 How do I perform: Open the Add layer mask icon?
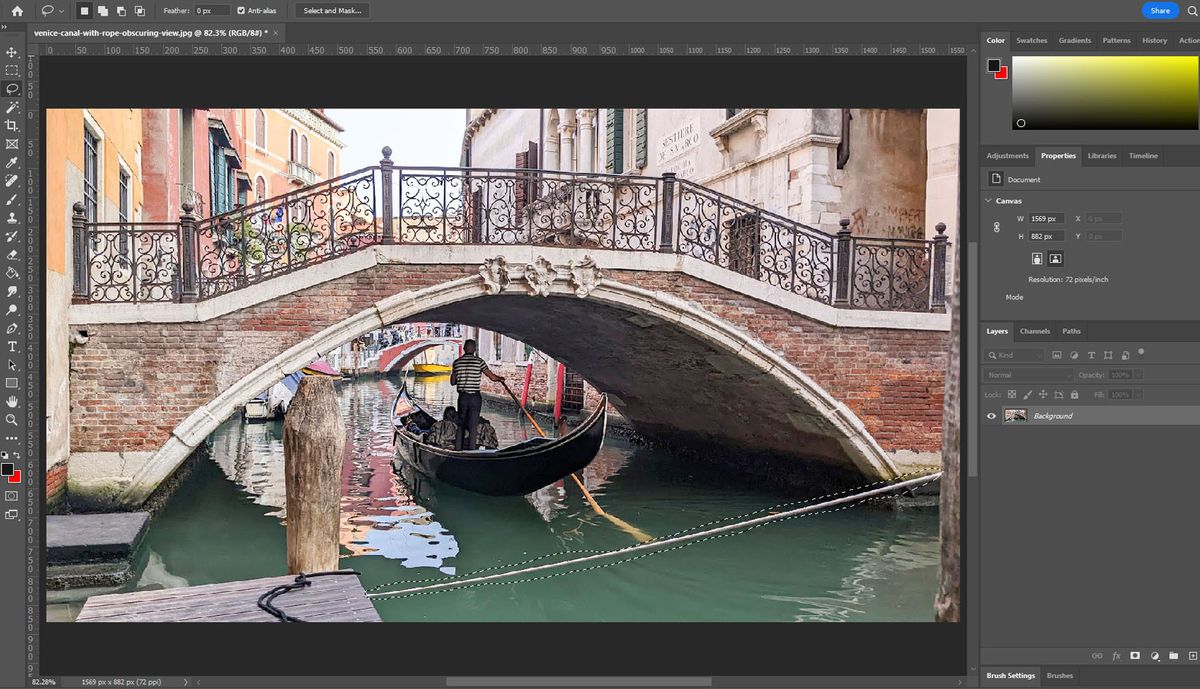(x=1134, y=655)
